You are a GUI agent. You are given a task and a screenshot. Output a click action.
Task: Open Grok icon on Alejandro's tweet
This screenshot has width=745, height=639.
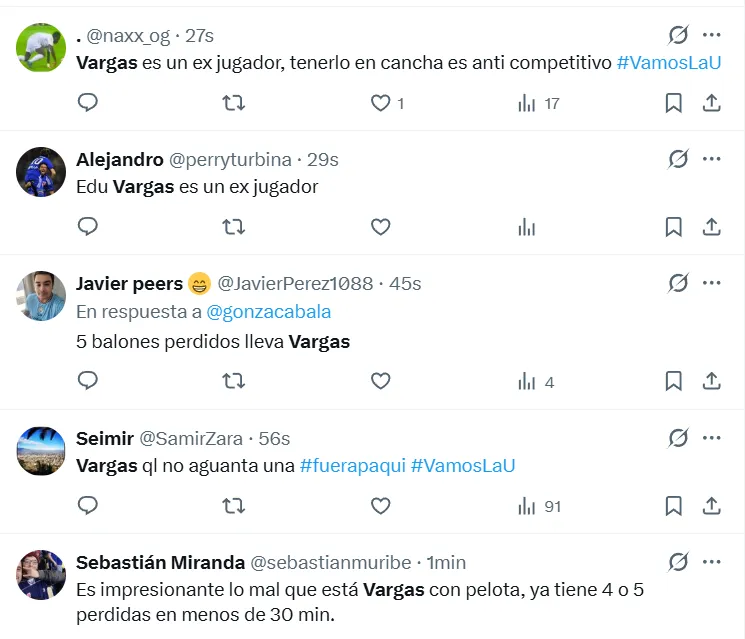[678, 159]
